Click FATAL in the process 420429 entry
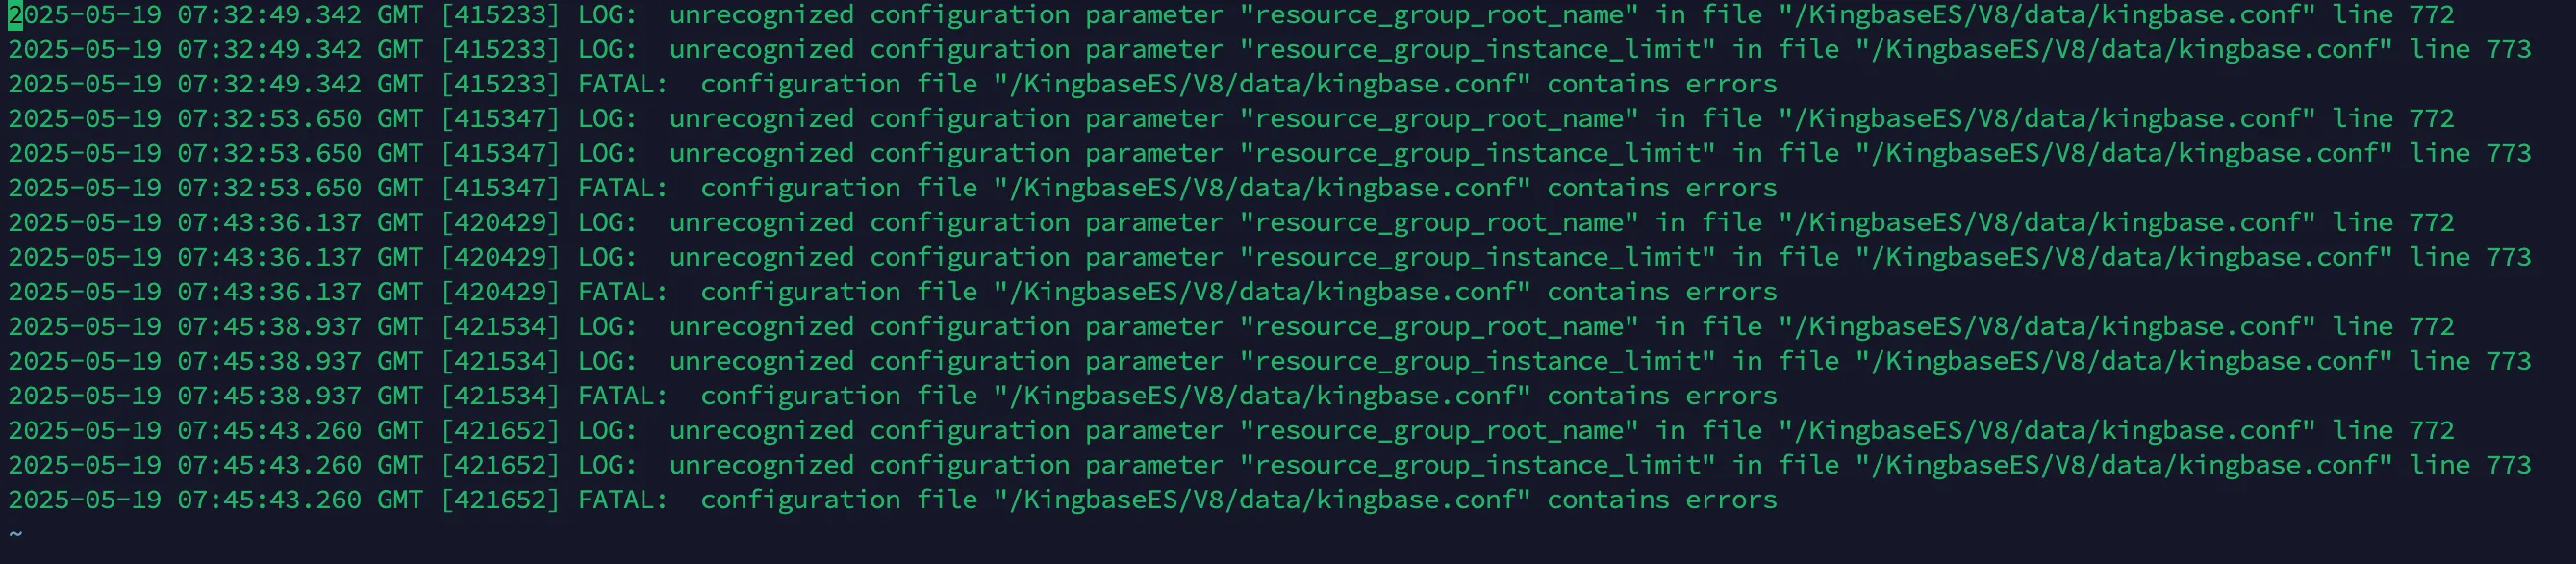Image resolution: width=2576 pixels, height=564 pixels. click(622, 292)
